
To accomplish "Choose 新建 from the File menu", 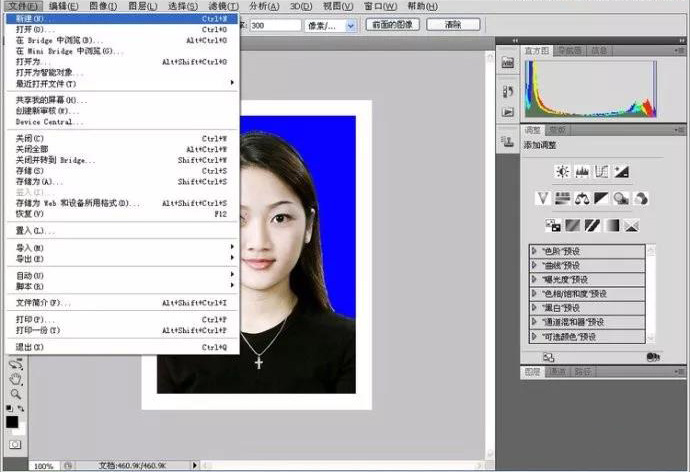I will [x=30, y=18].
